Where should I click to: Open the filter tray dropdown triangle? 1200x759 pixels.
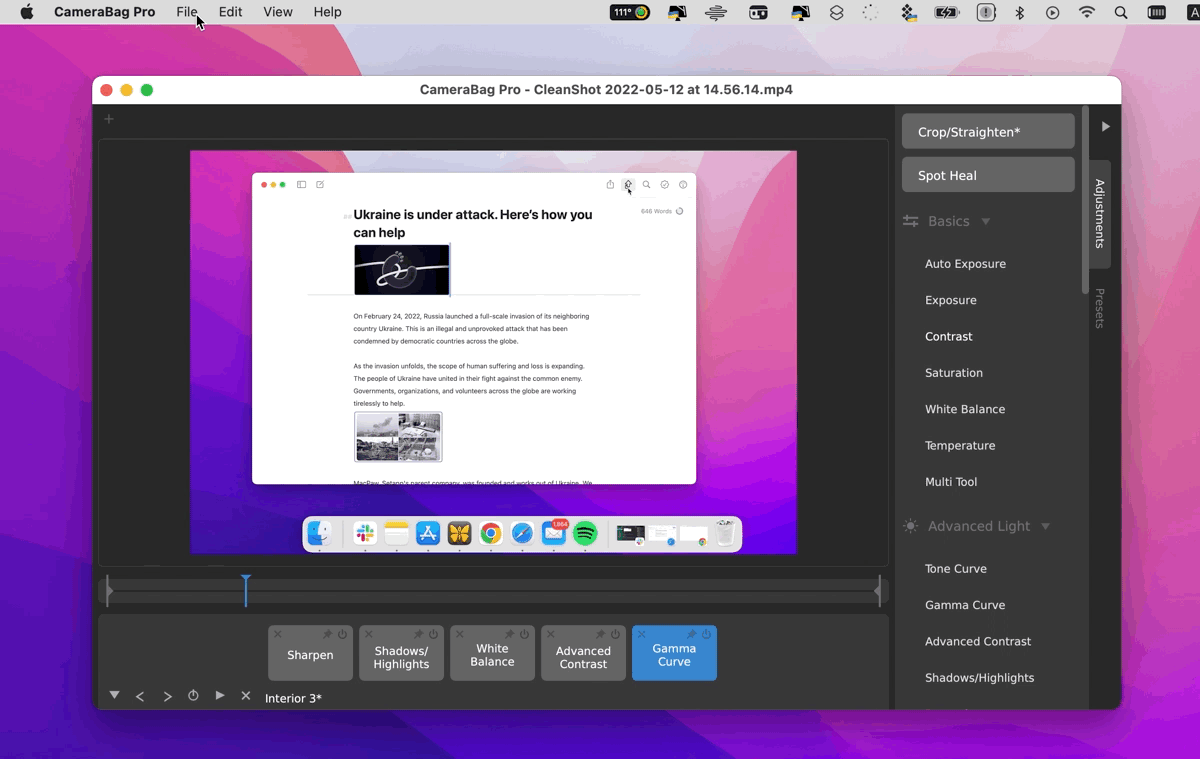(115, 695)
